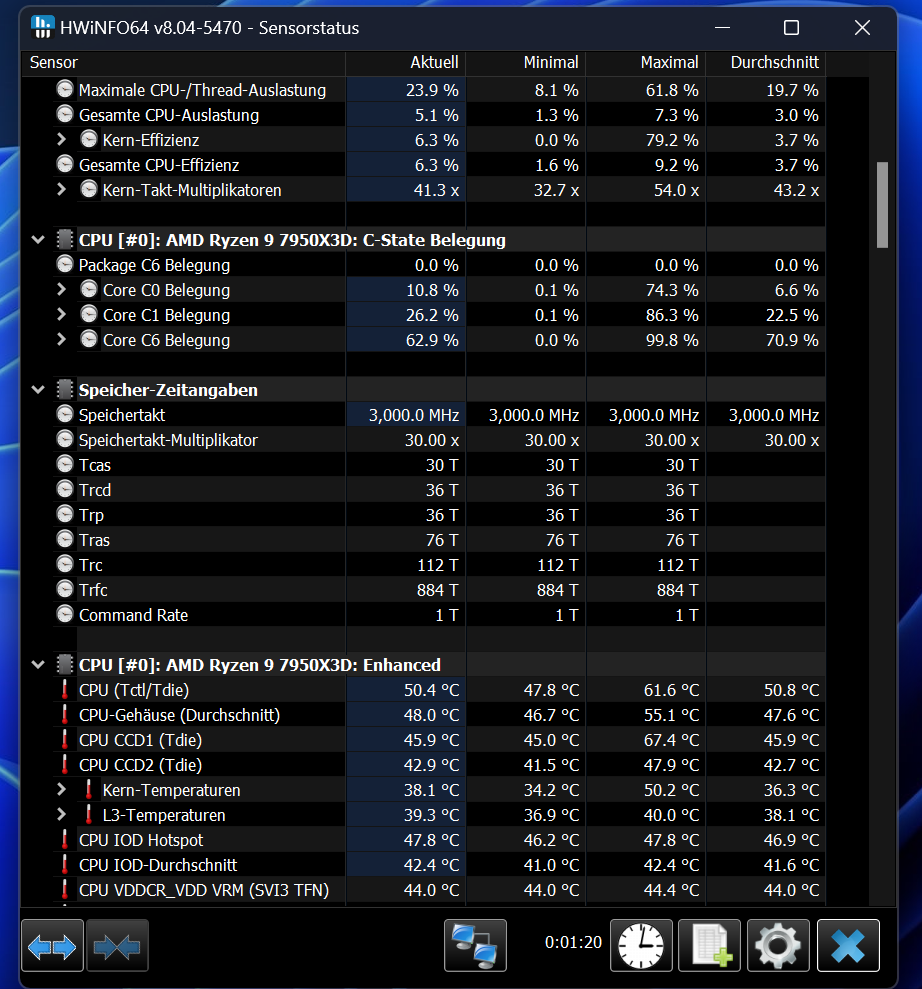Click the 54.0 x multiplier maximal value

click(x=677, y=190)
